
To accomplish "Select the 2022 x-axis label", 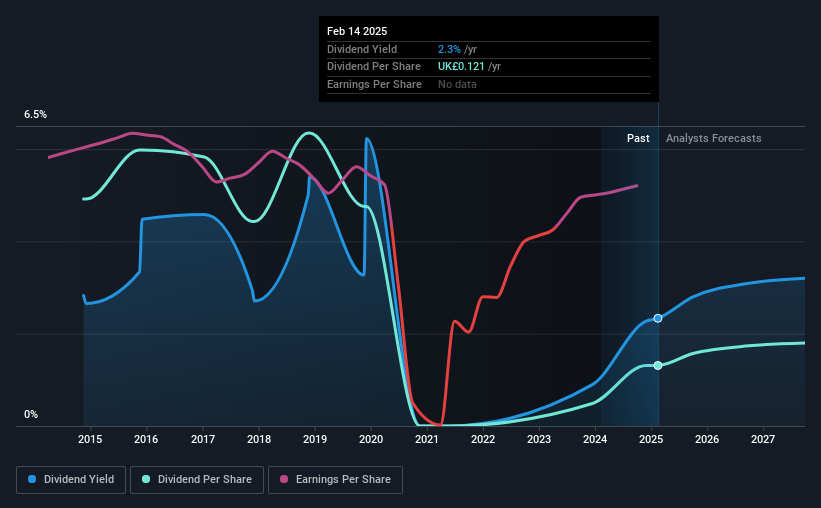I will click(x=483, y=439).
